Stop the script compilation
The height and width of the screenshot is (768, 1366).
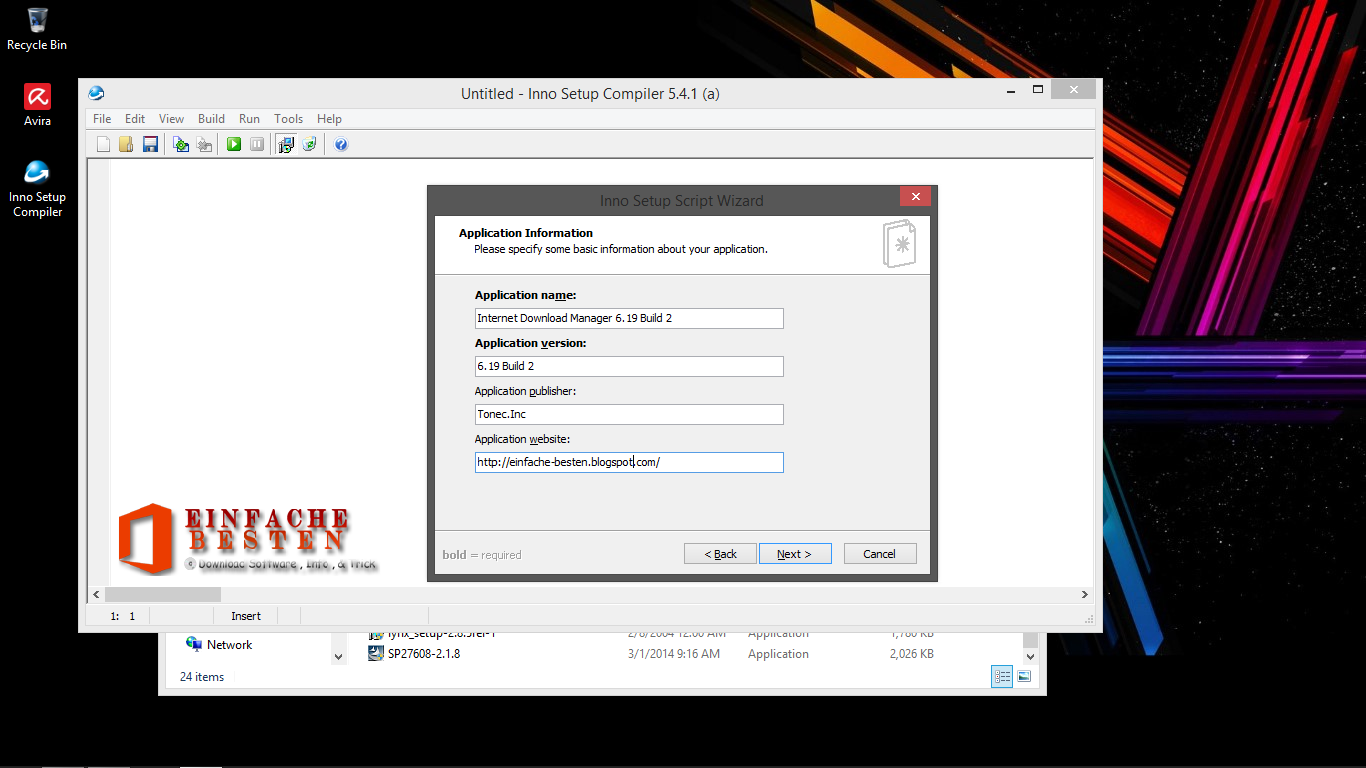pyautogui.click(x=204, y=144)
